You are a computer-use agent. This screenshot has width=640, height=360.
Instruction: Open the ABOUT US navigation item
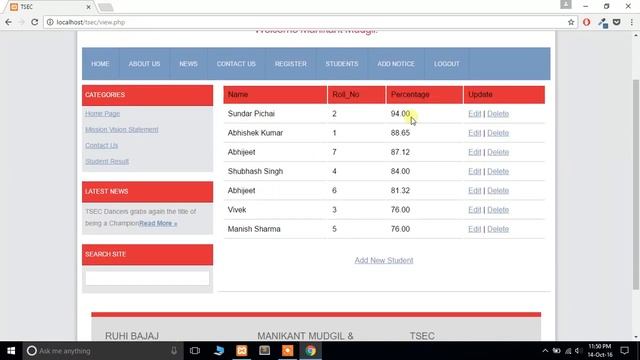pos(144,64)
